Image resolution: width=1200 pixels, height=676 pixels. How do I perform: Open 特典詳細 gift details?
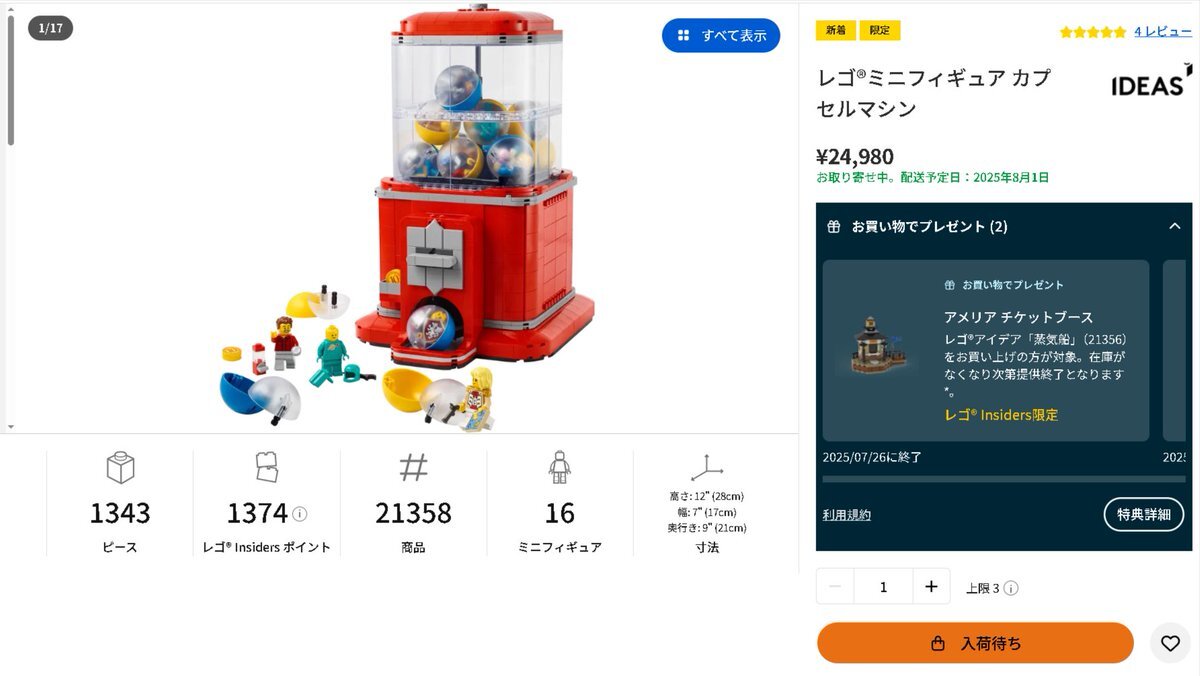point(1144,514)
